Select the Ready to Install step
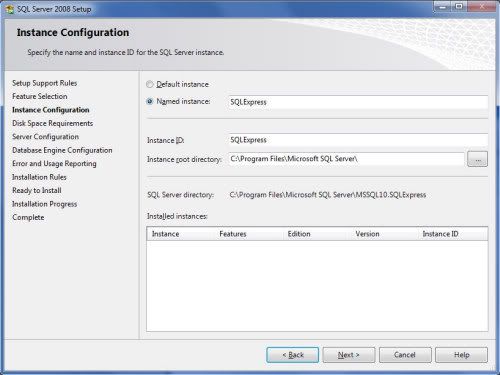Screen dimensions: 500x375 [x=37, y=190]
